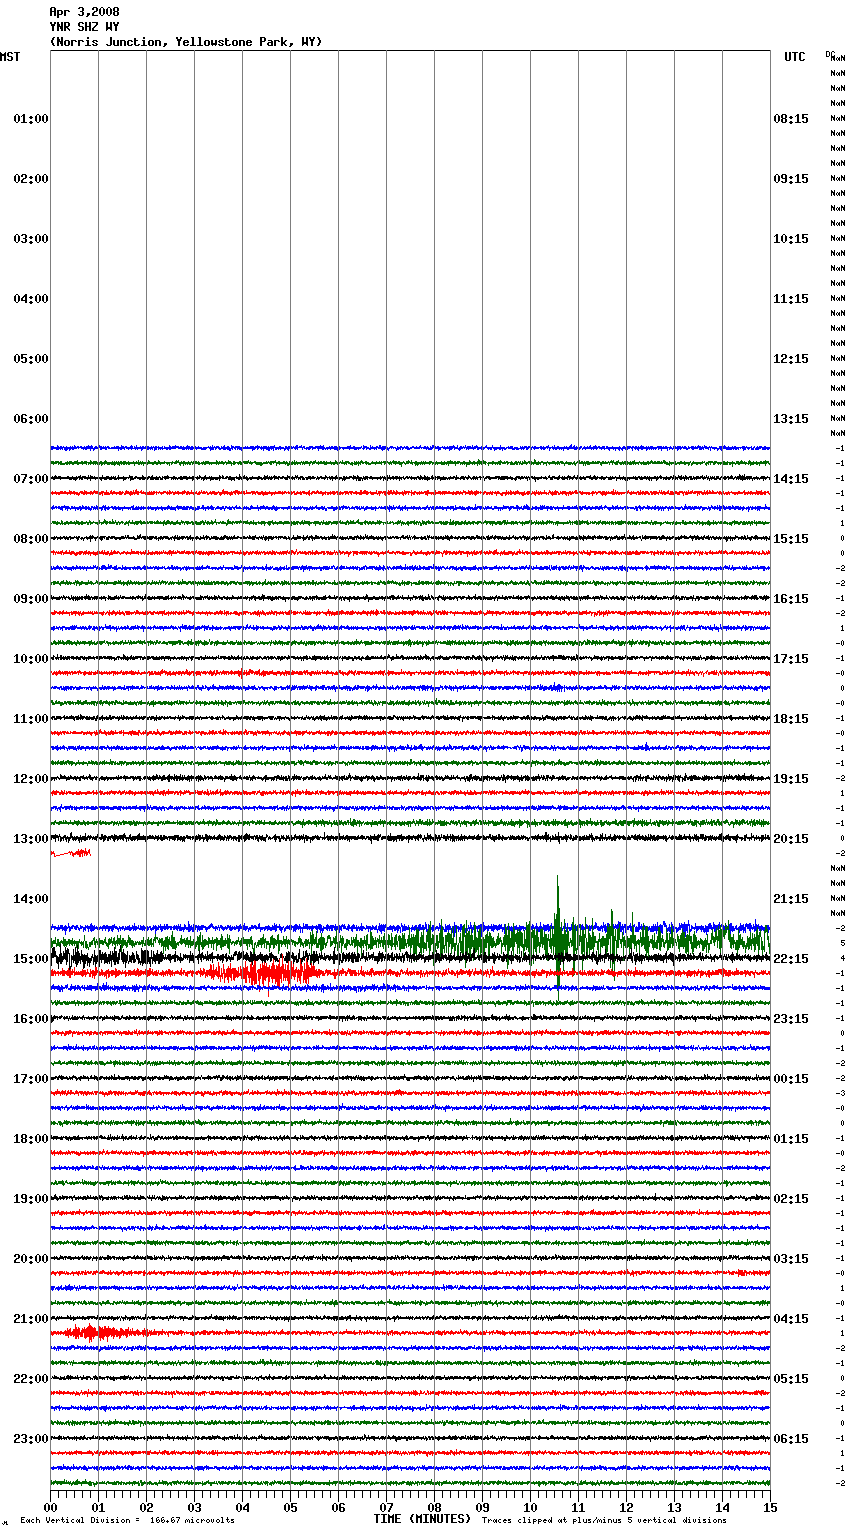Viewport: 850px width, 1534px height.
Task: Pick the '07:00' MST time label
Action: 31,479
